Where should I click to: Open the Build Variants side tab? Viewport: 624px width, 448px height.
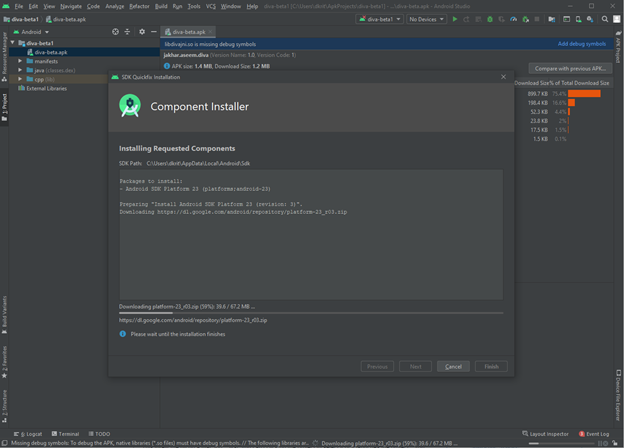[4, 315]
